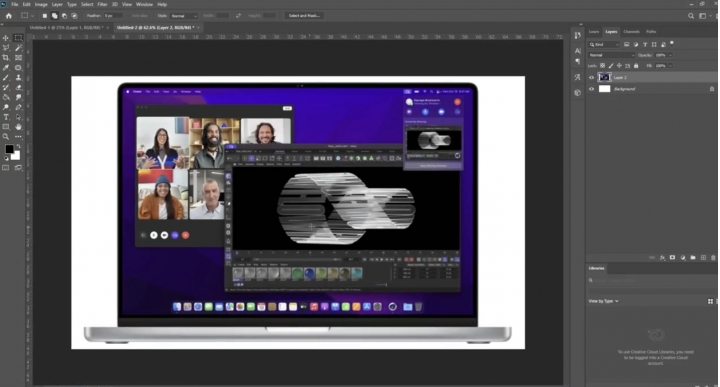Select the Clone Stamp tool
Viewport: 720px width, 387px height.
tap(18, 78)
